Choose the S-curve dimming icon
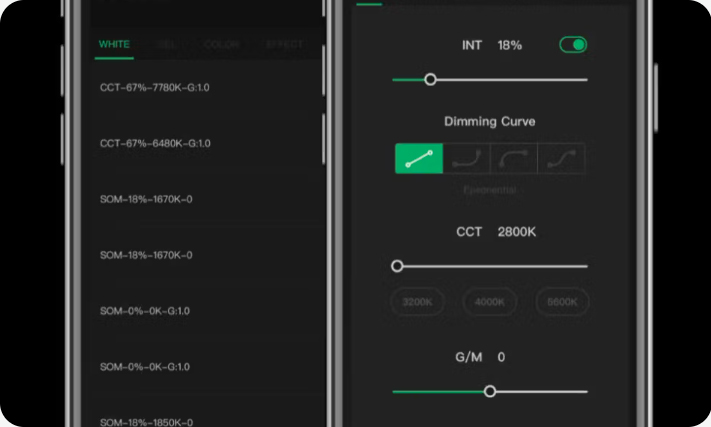This screenshot has height=427, width=711. click(x=561, y=158)
